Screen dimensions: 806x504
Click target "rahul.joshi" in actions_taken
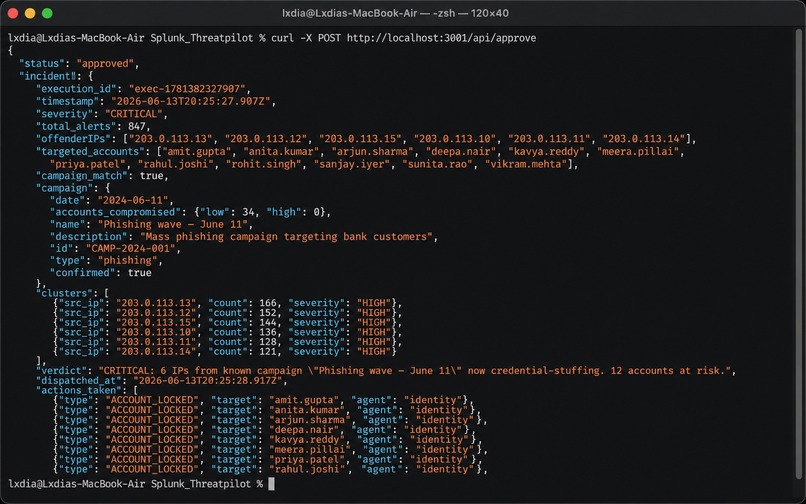tap(308, 469)
